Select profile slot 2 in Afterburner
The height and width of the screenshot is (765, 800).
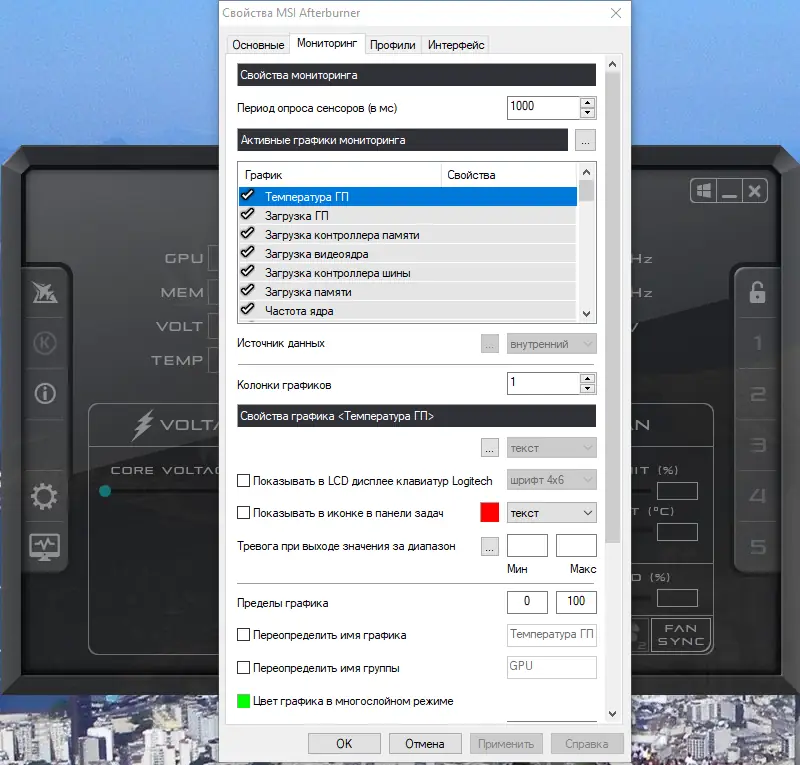point(758,394)
